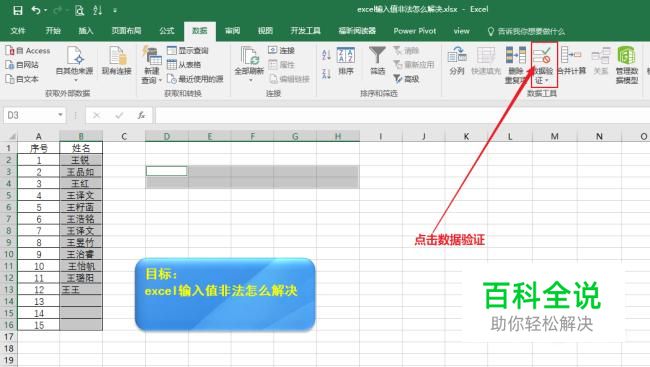Click the From Access (自 Access) button

(28, 51)
